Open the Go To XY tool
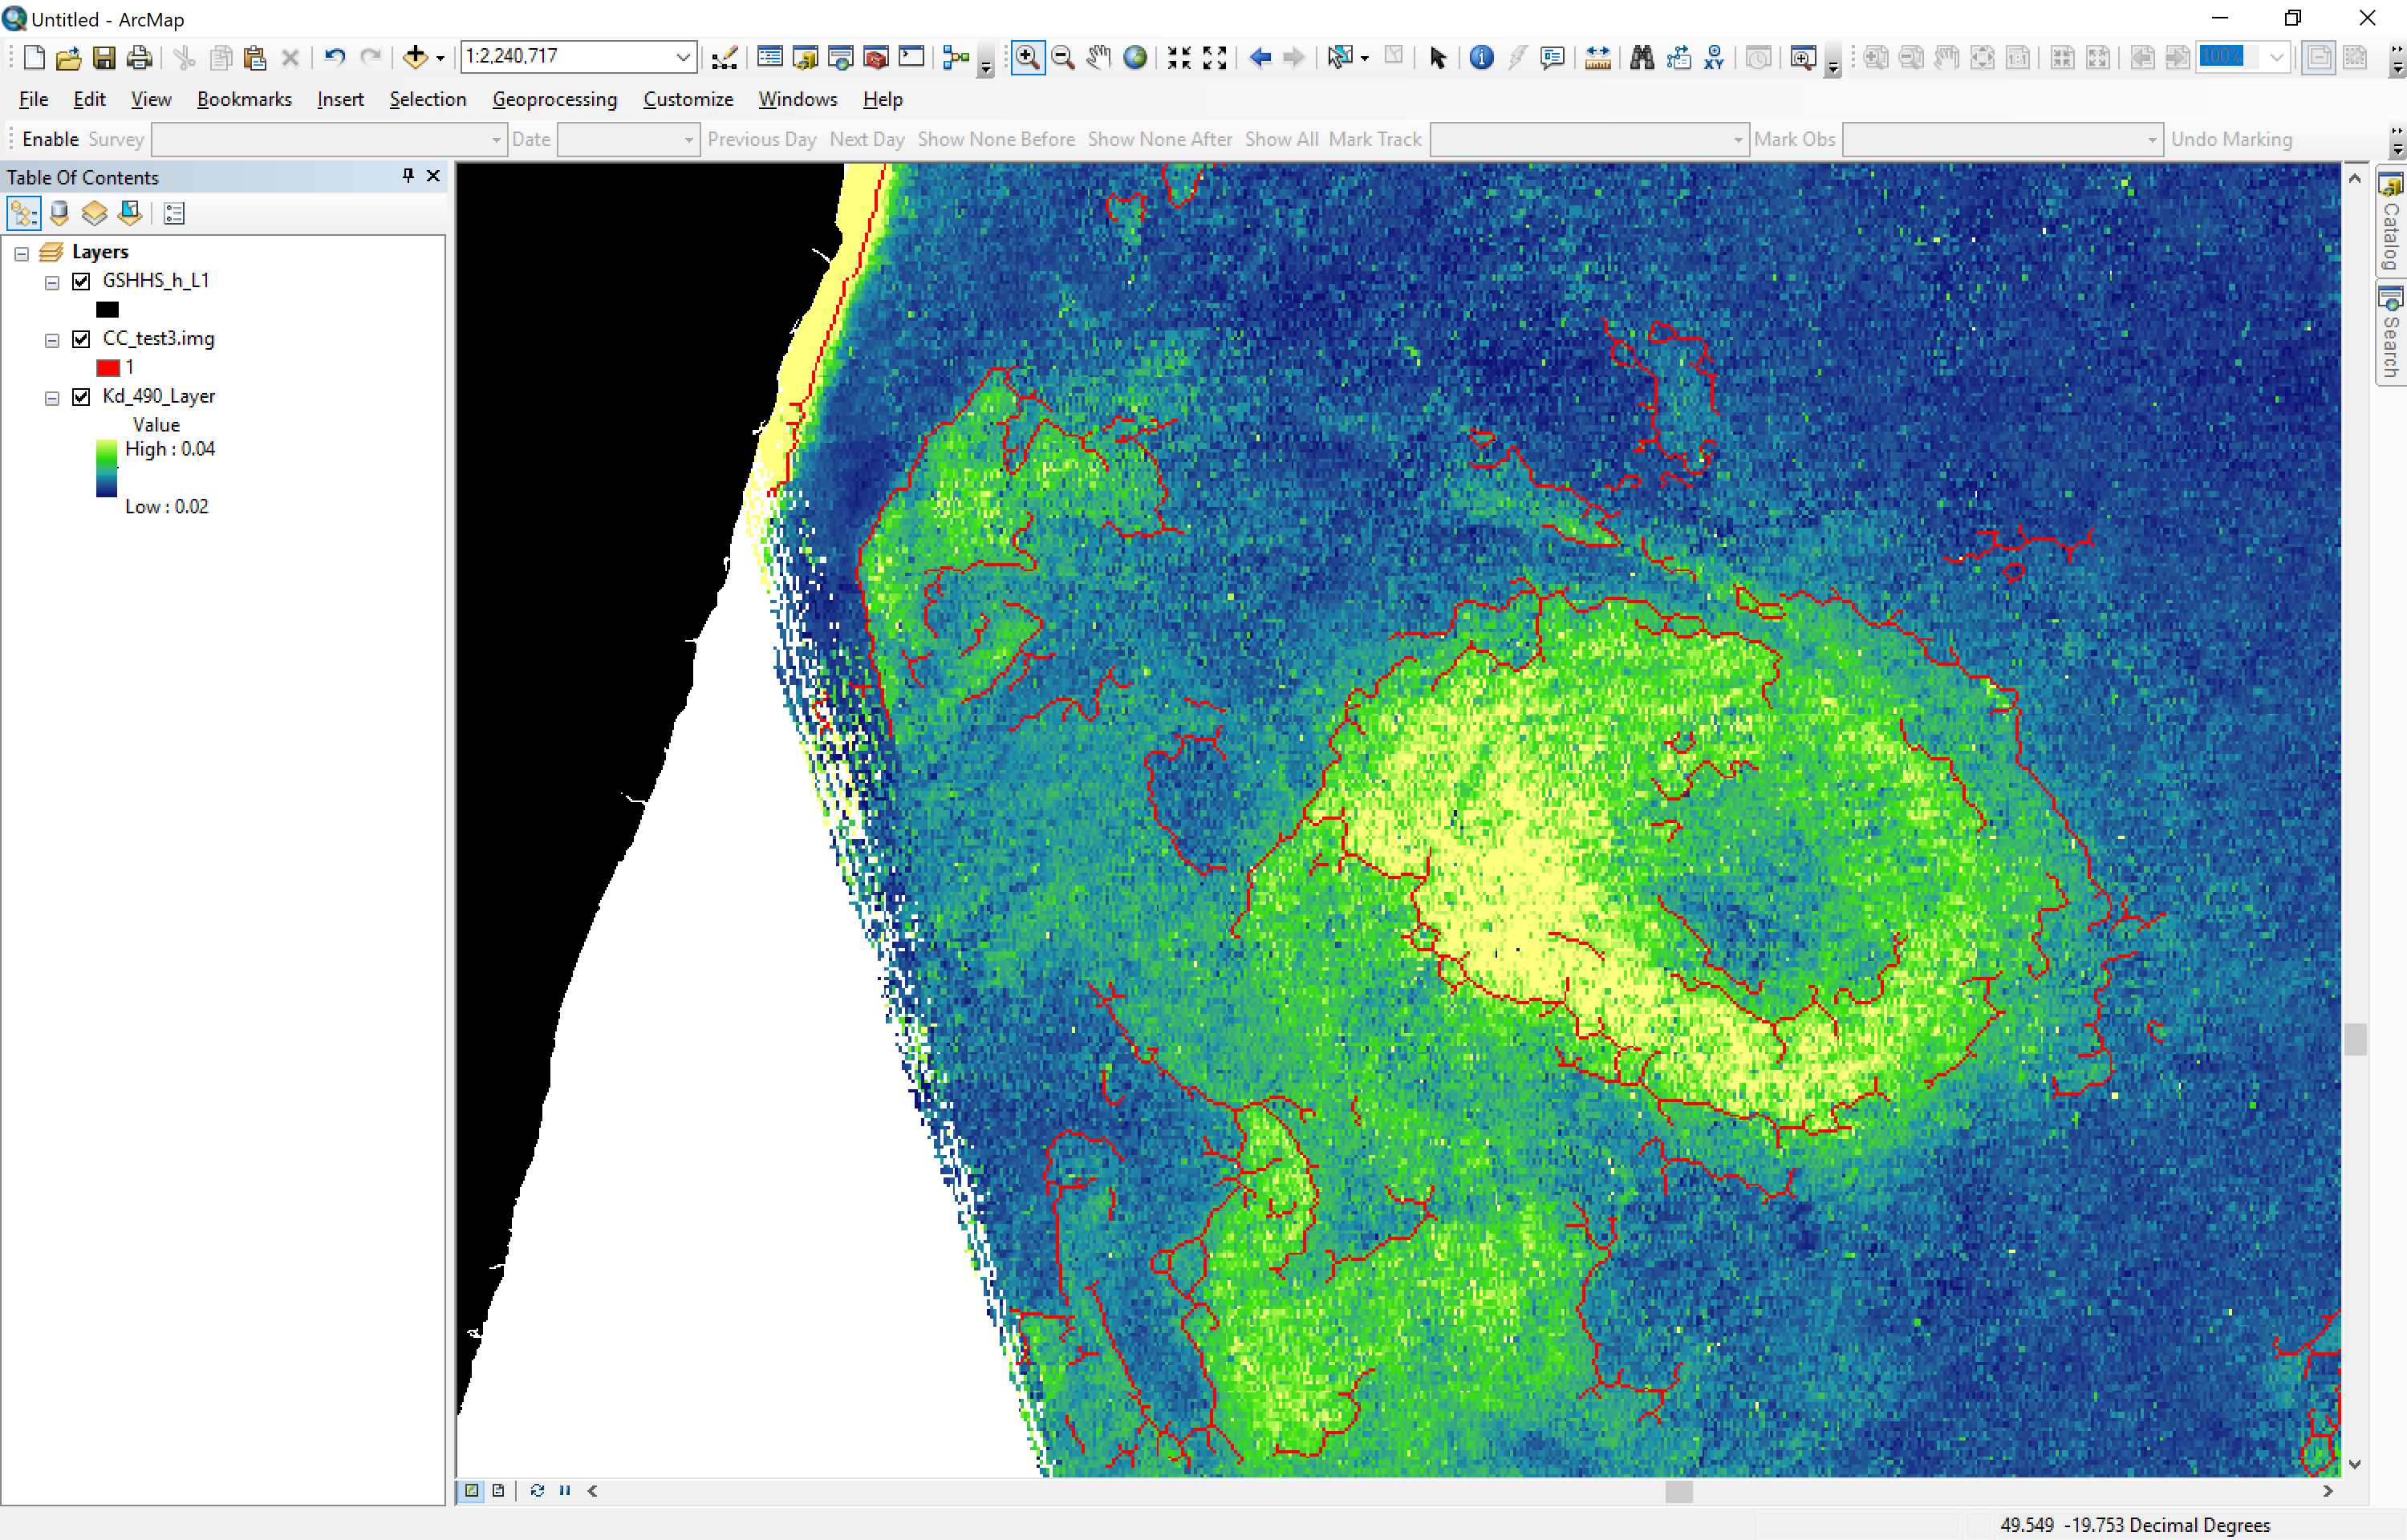Image resolution: width=2407 pixels, height=1540 pixels. [x=1714, y=57]
